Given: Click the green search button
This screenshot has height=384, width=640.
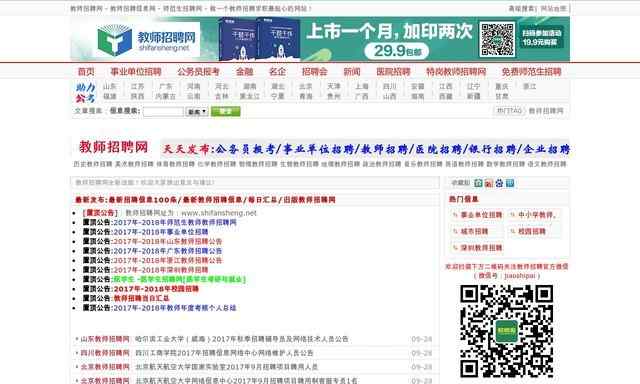Looking at the screenshot, I should 225,111.
